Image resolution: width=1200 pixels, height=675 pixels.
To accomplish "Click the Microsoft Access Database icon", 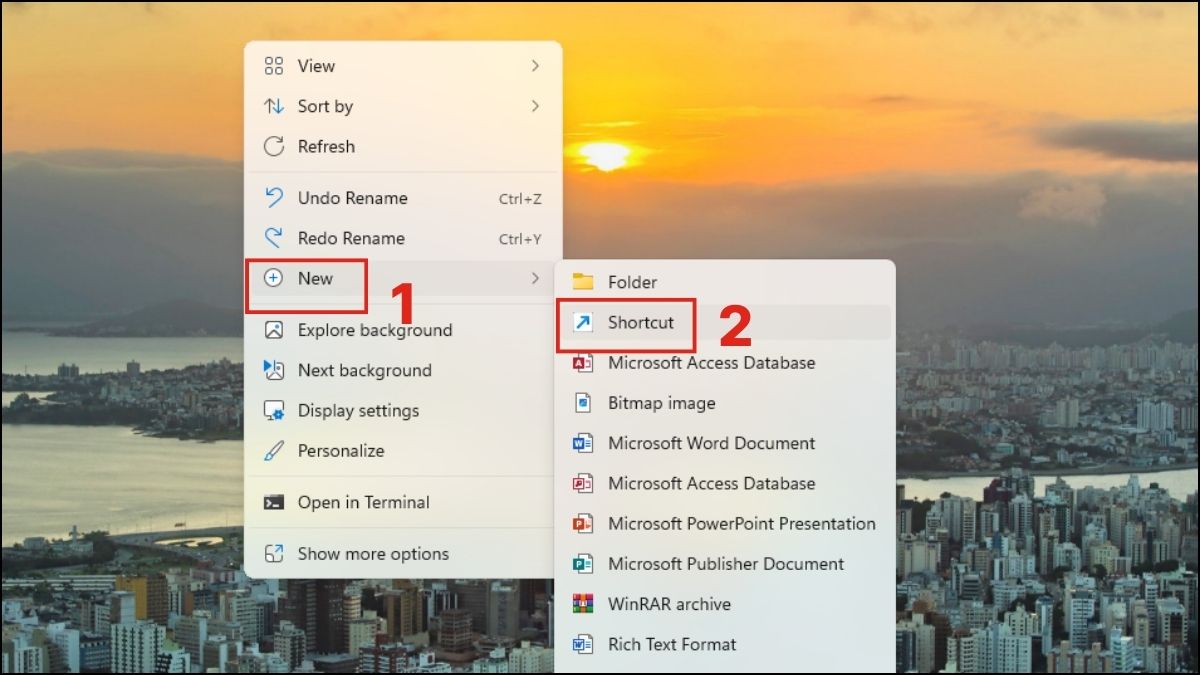I will pos(584,362).
